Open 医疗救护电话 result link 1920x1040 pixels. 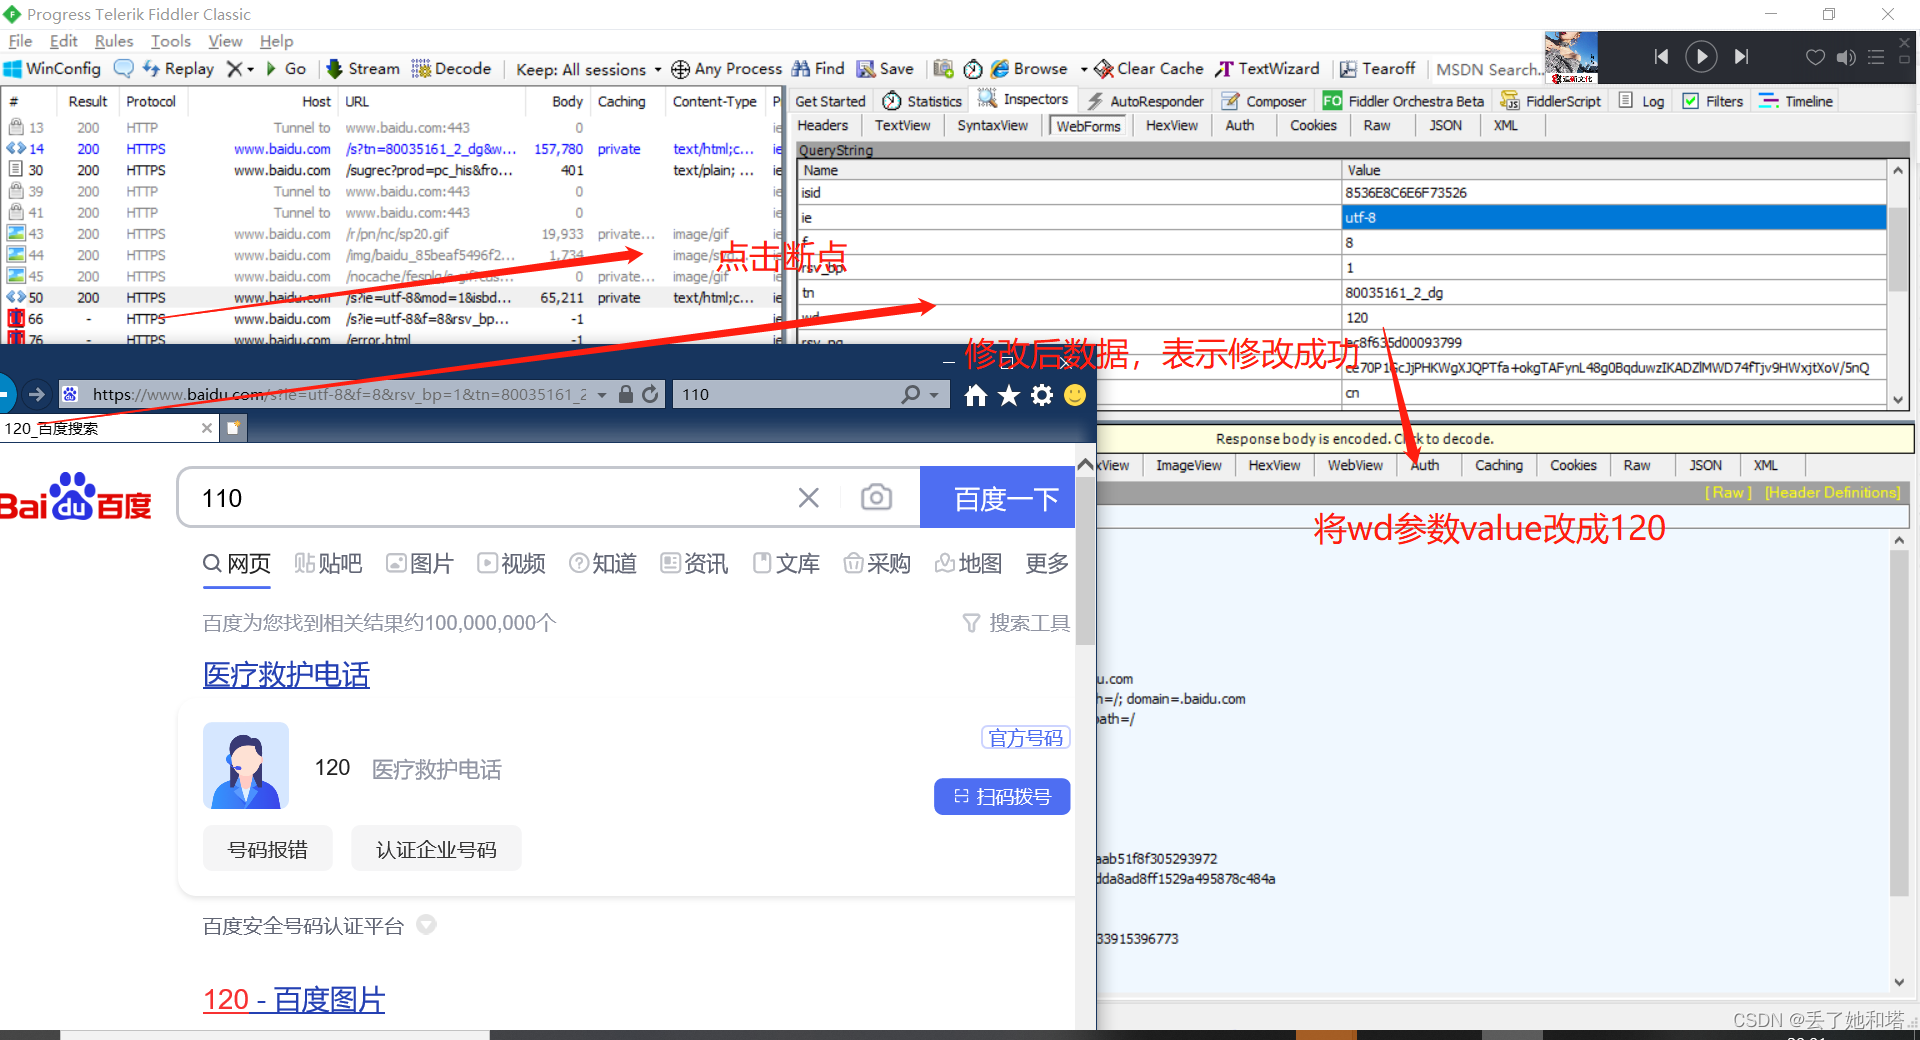[x=286, y=675]
